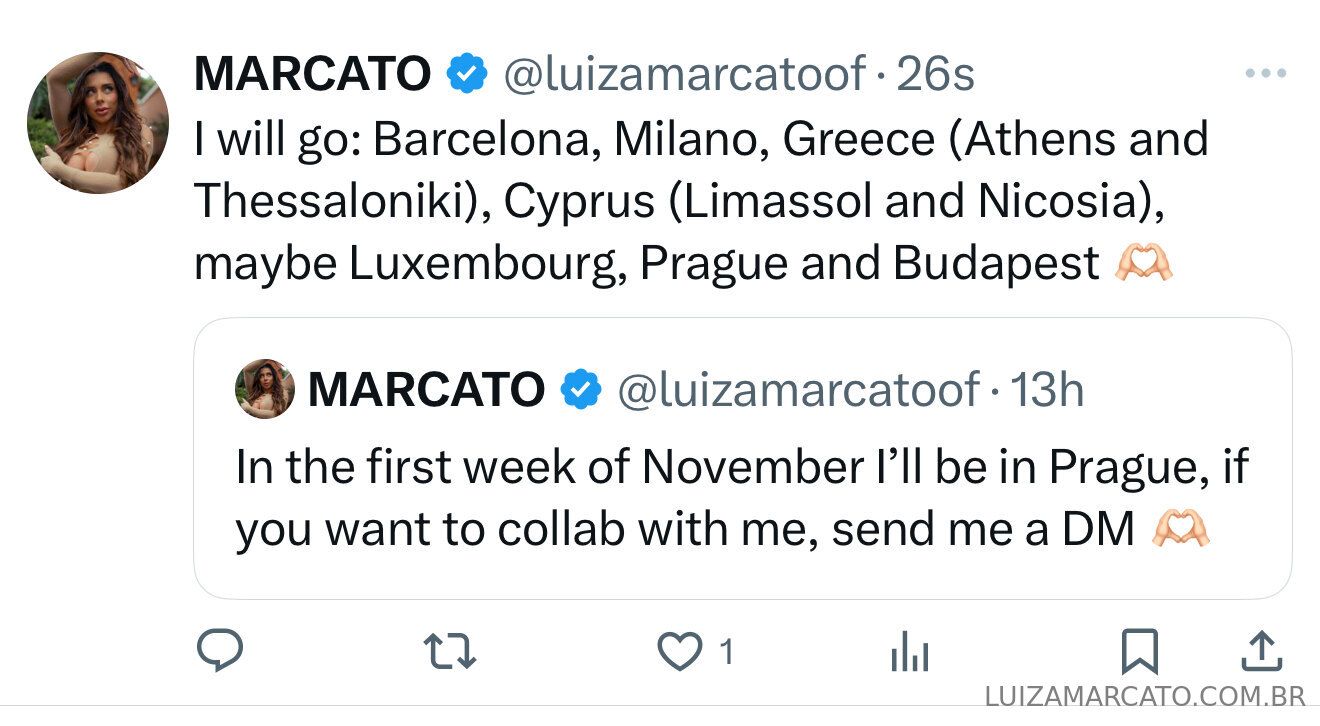Open the MARCATO display name on the main tweet
This screenshot has height=726, width=1320.
[x=312, y=74]
